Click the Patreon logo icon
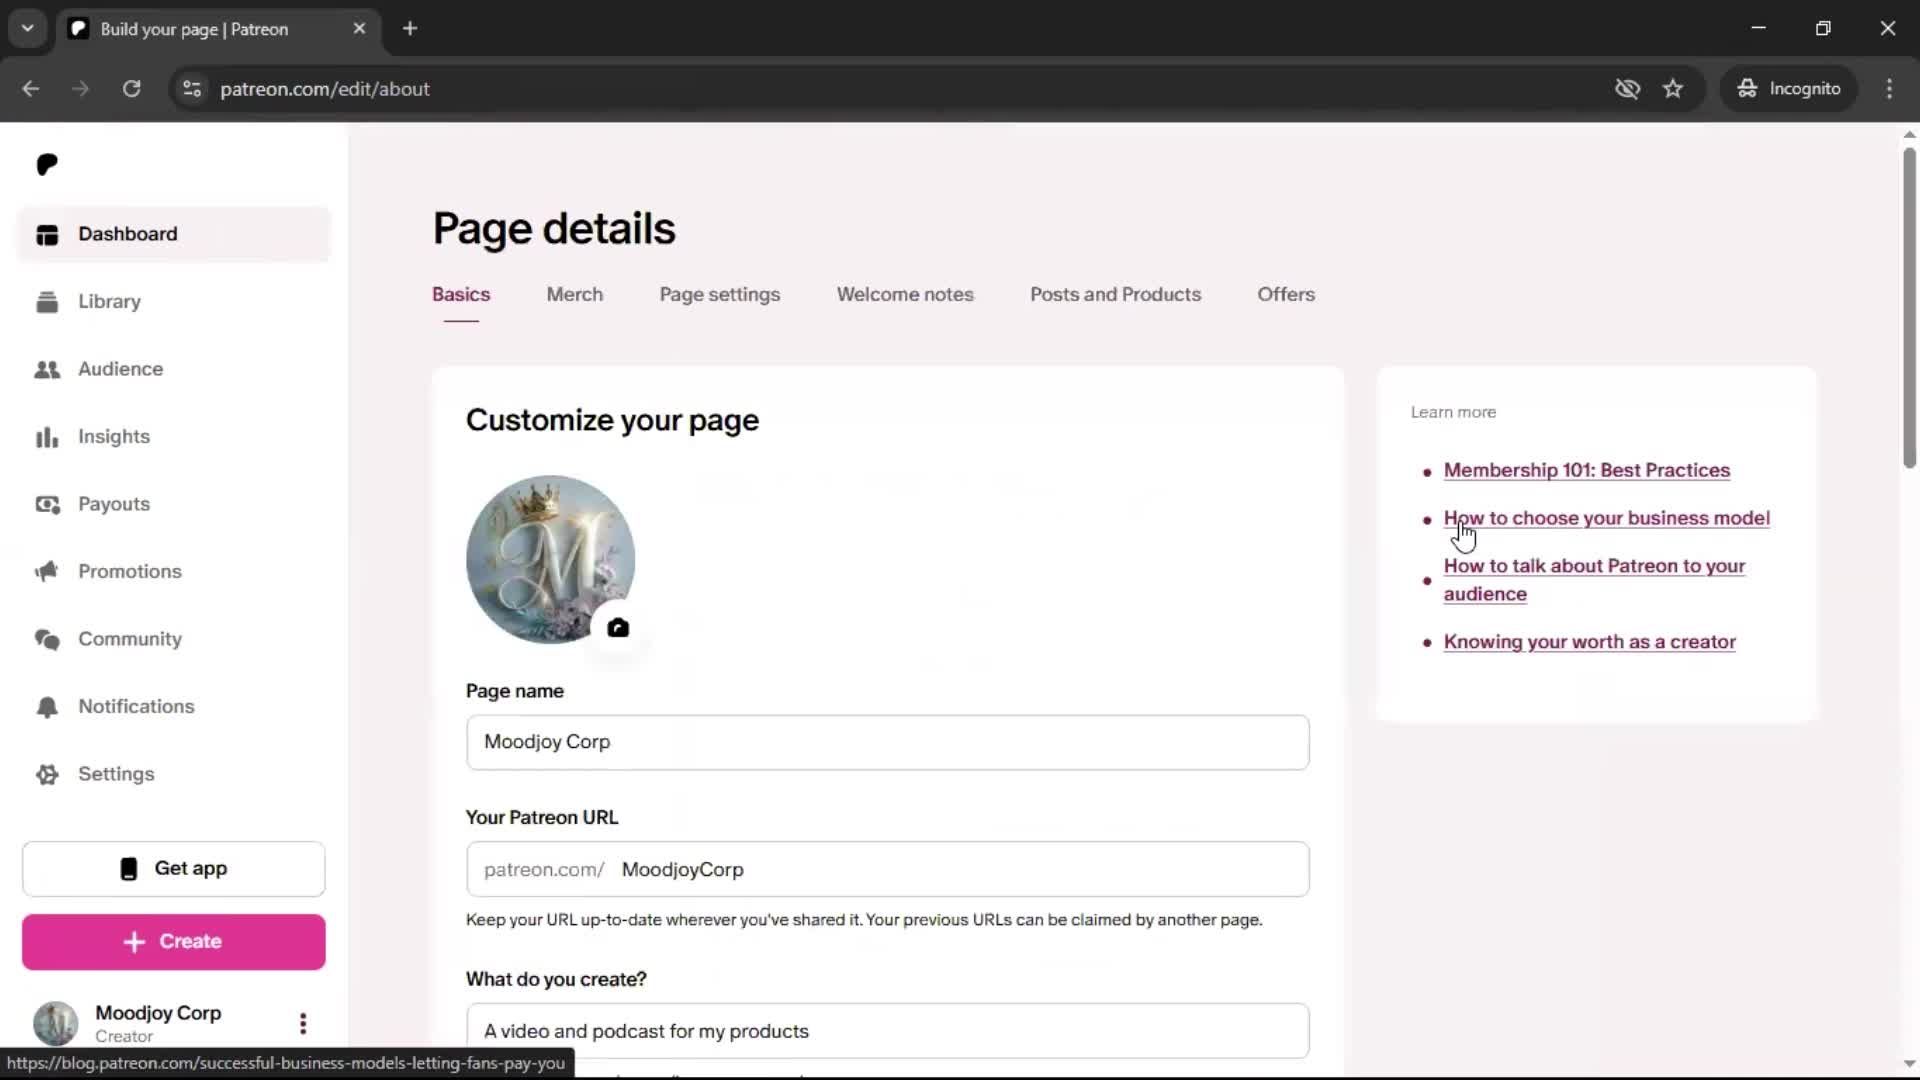Viewport: 1920px width, 1080px height. [47, 164]
